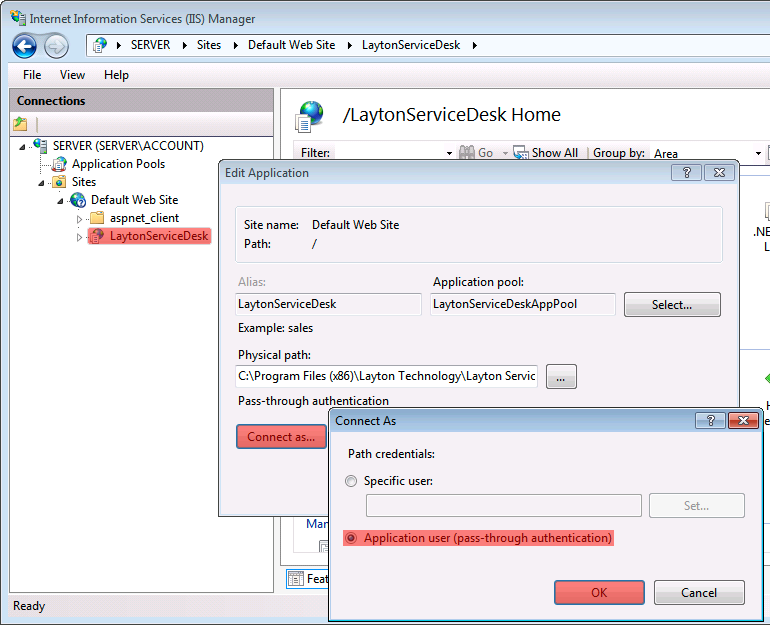Click the SERVER node computer icon
This screenshot has height=625, width=770.
pos(40,145)
